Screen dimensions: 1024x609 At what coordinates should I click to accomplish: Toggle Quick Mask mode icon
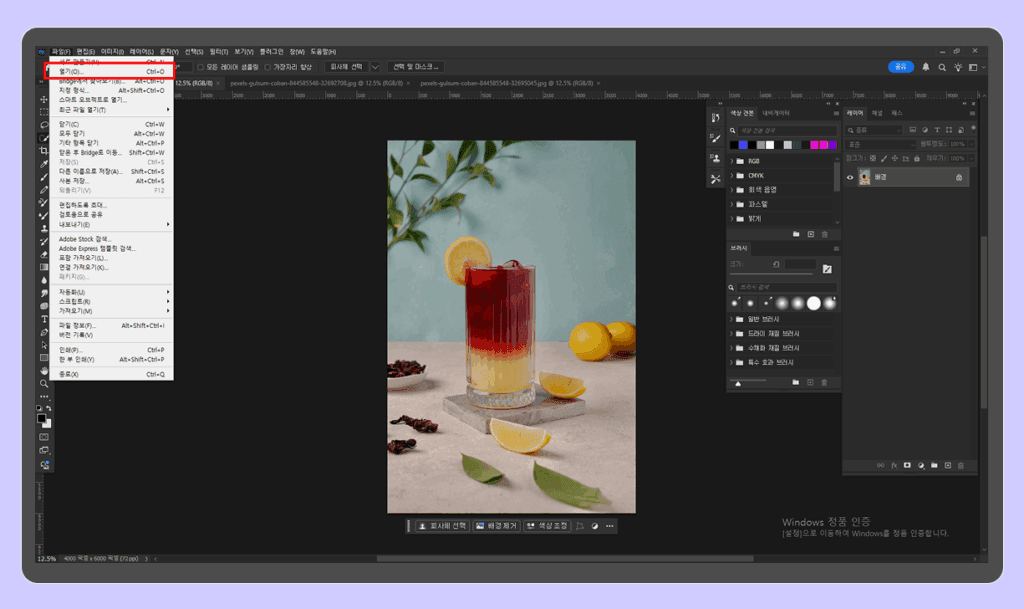(44, 437)
